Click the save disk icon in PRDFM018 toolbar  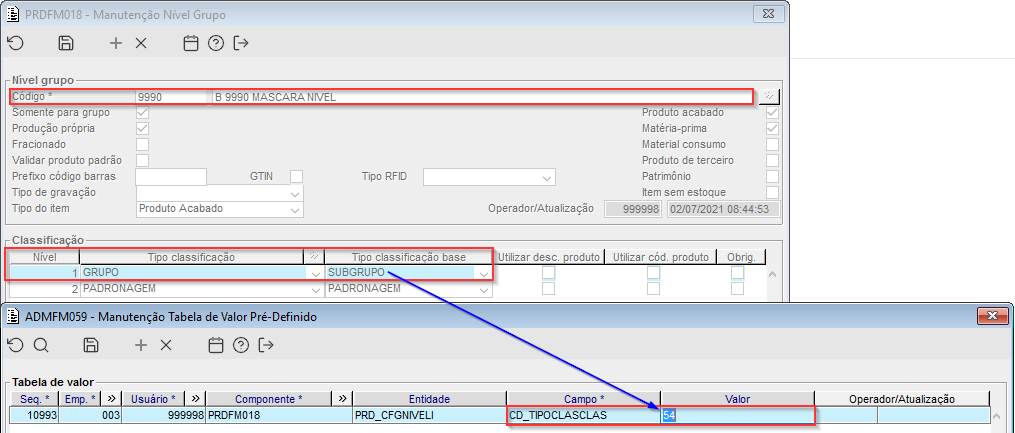coord(66,43)
